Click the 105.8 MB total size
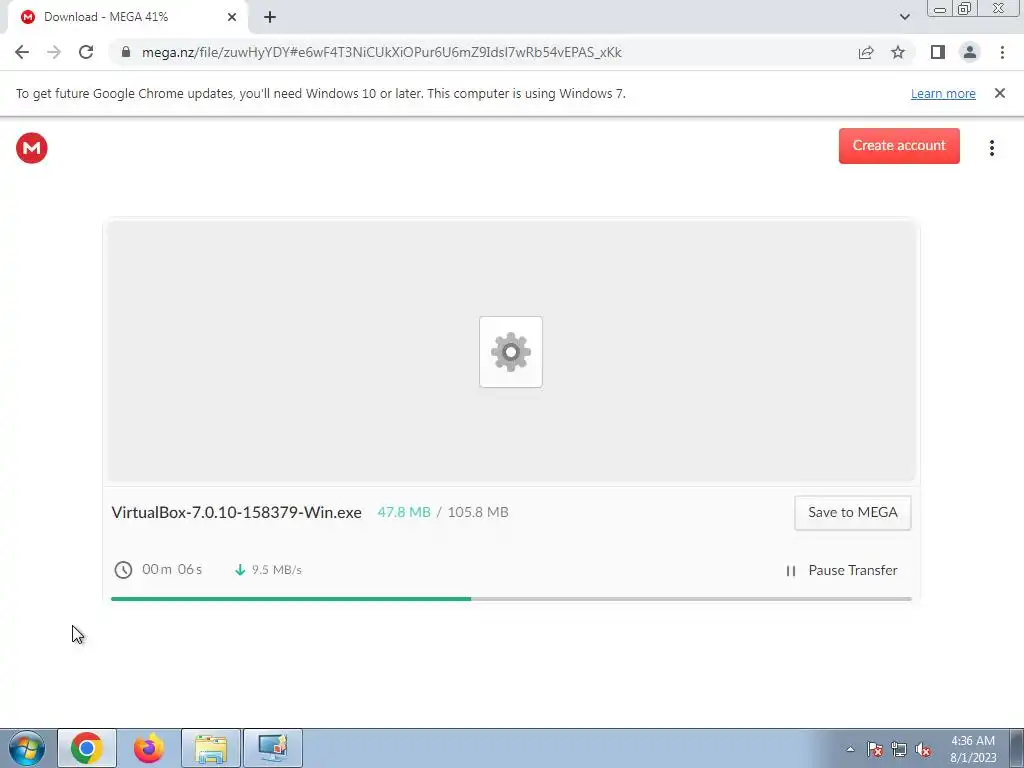This screenshot has height=768, width=1024. pos(478,512)
